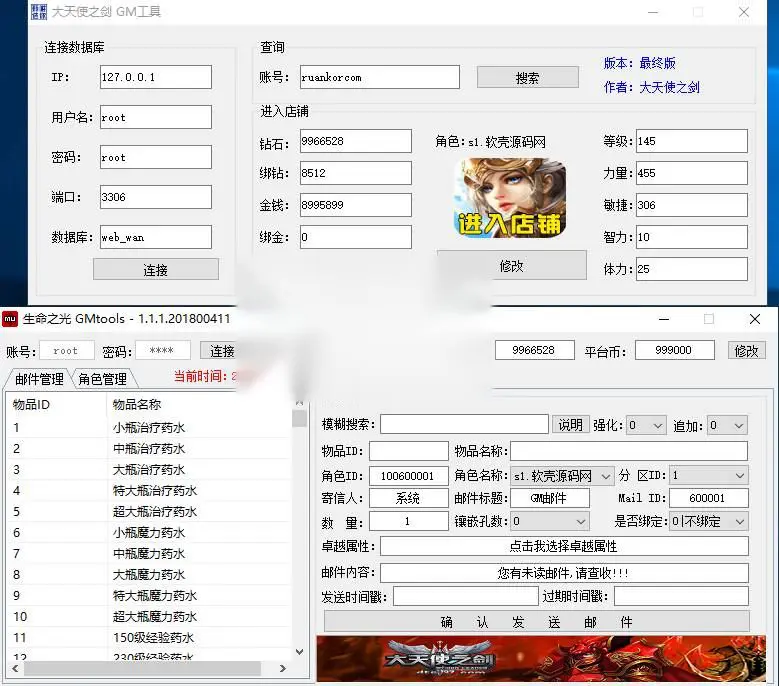Click the 钻石 input field
The height and width of the screenshot is (686, 779).
356,141
